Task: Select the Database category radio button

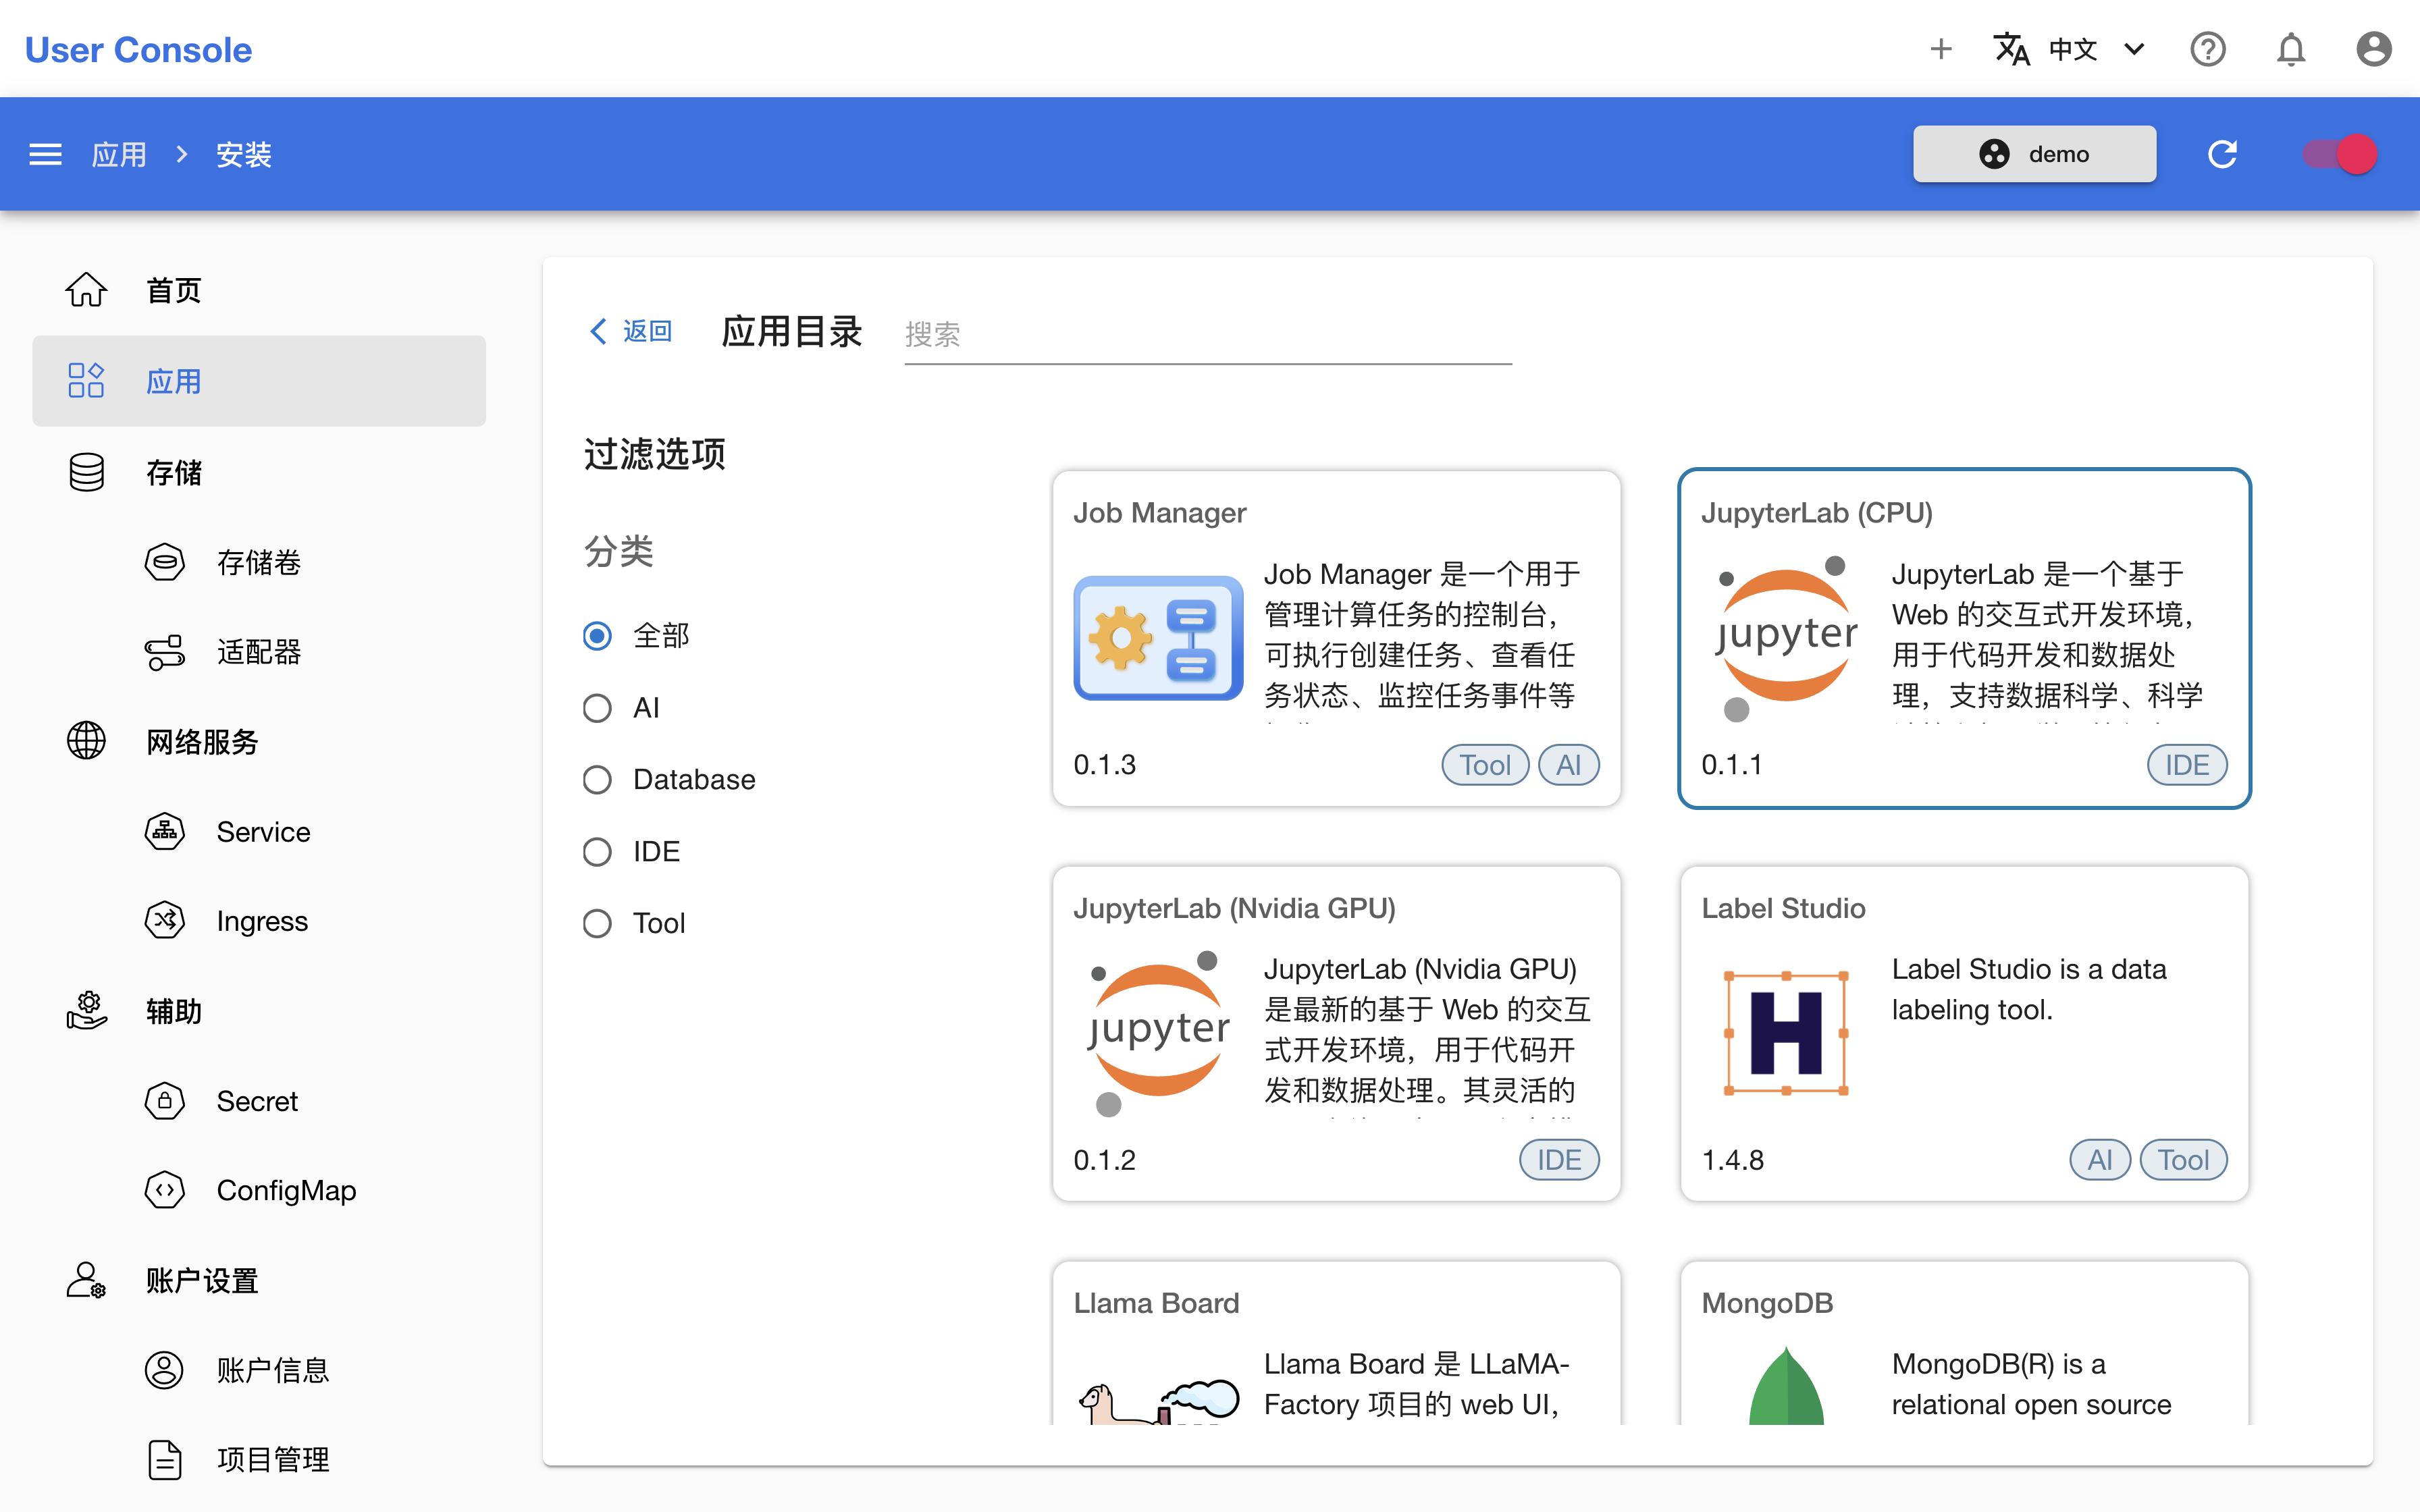Action: tap(597, 779)
